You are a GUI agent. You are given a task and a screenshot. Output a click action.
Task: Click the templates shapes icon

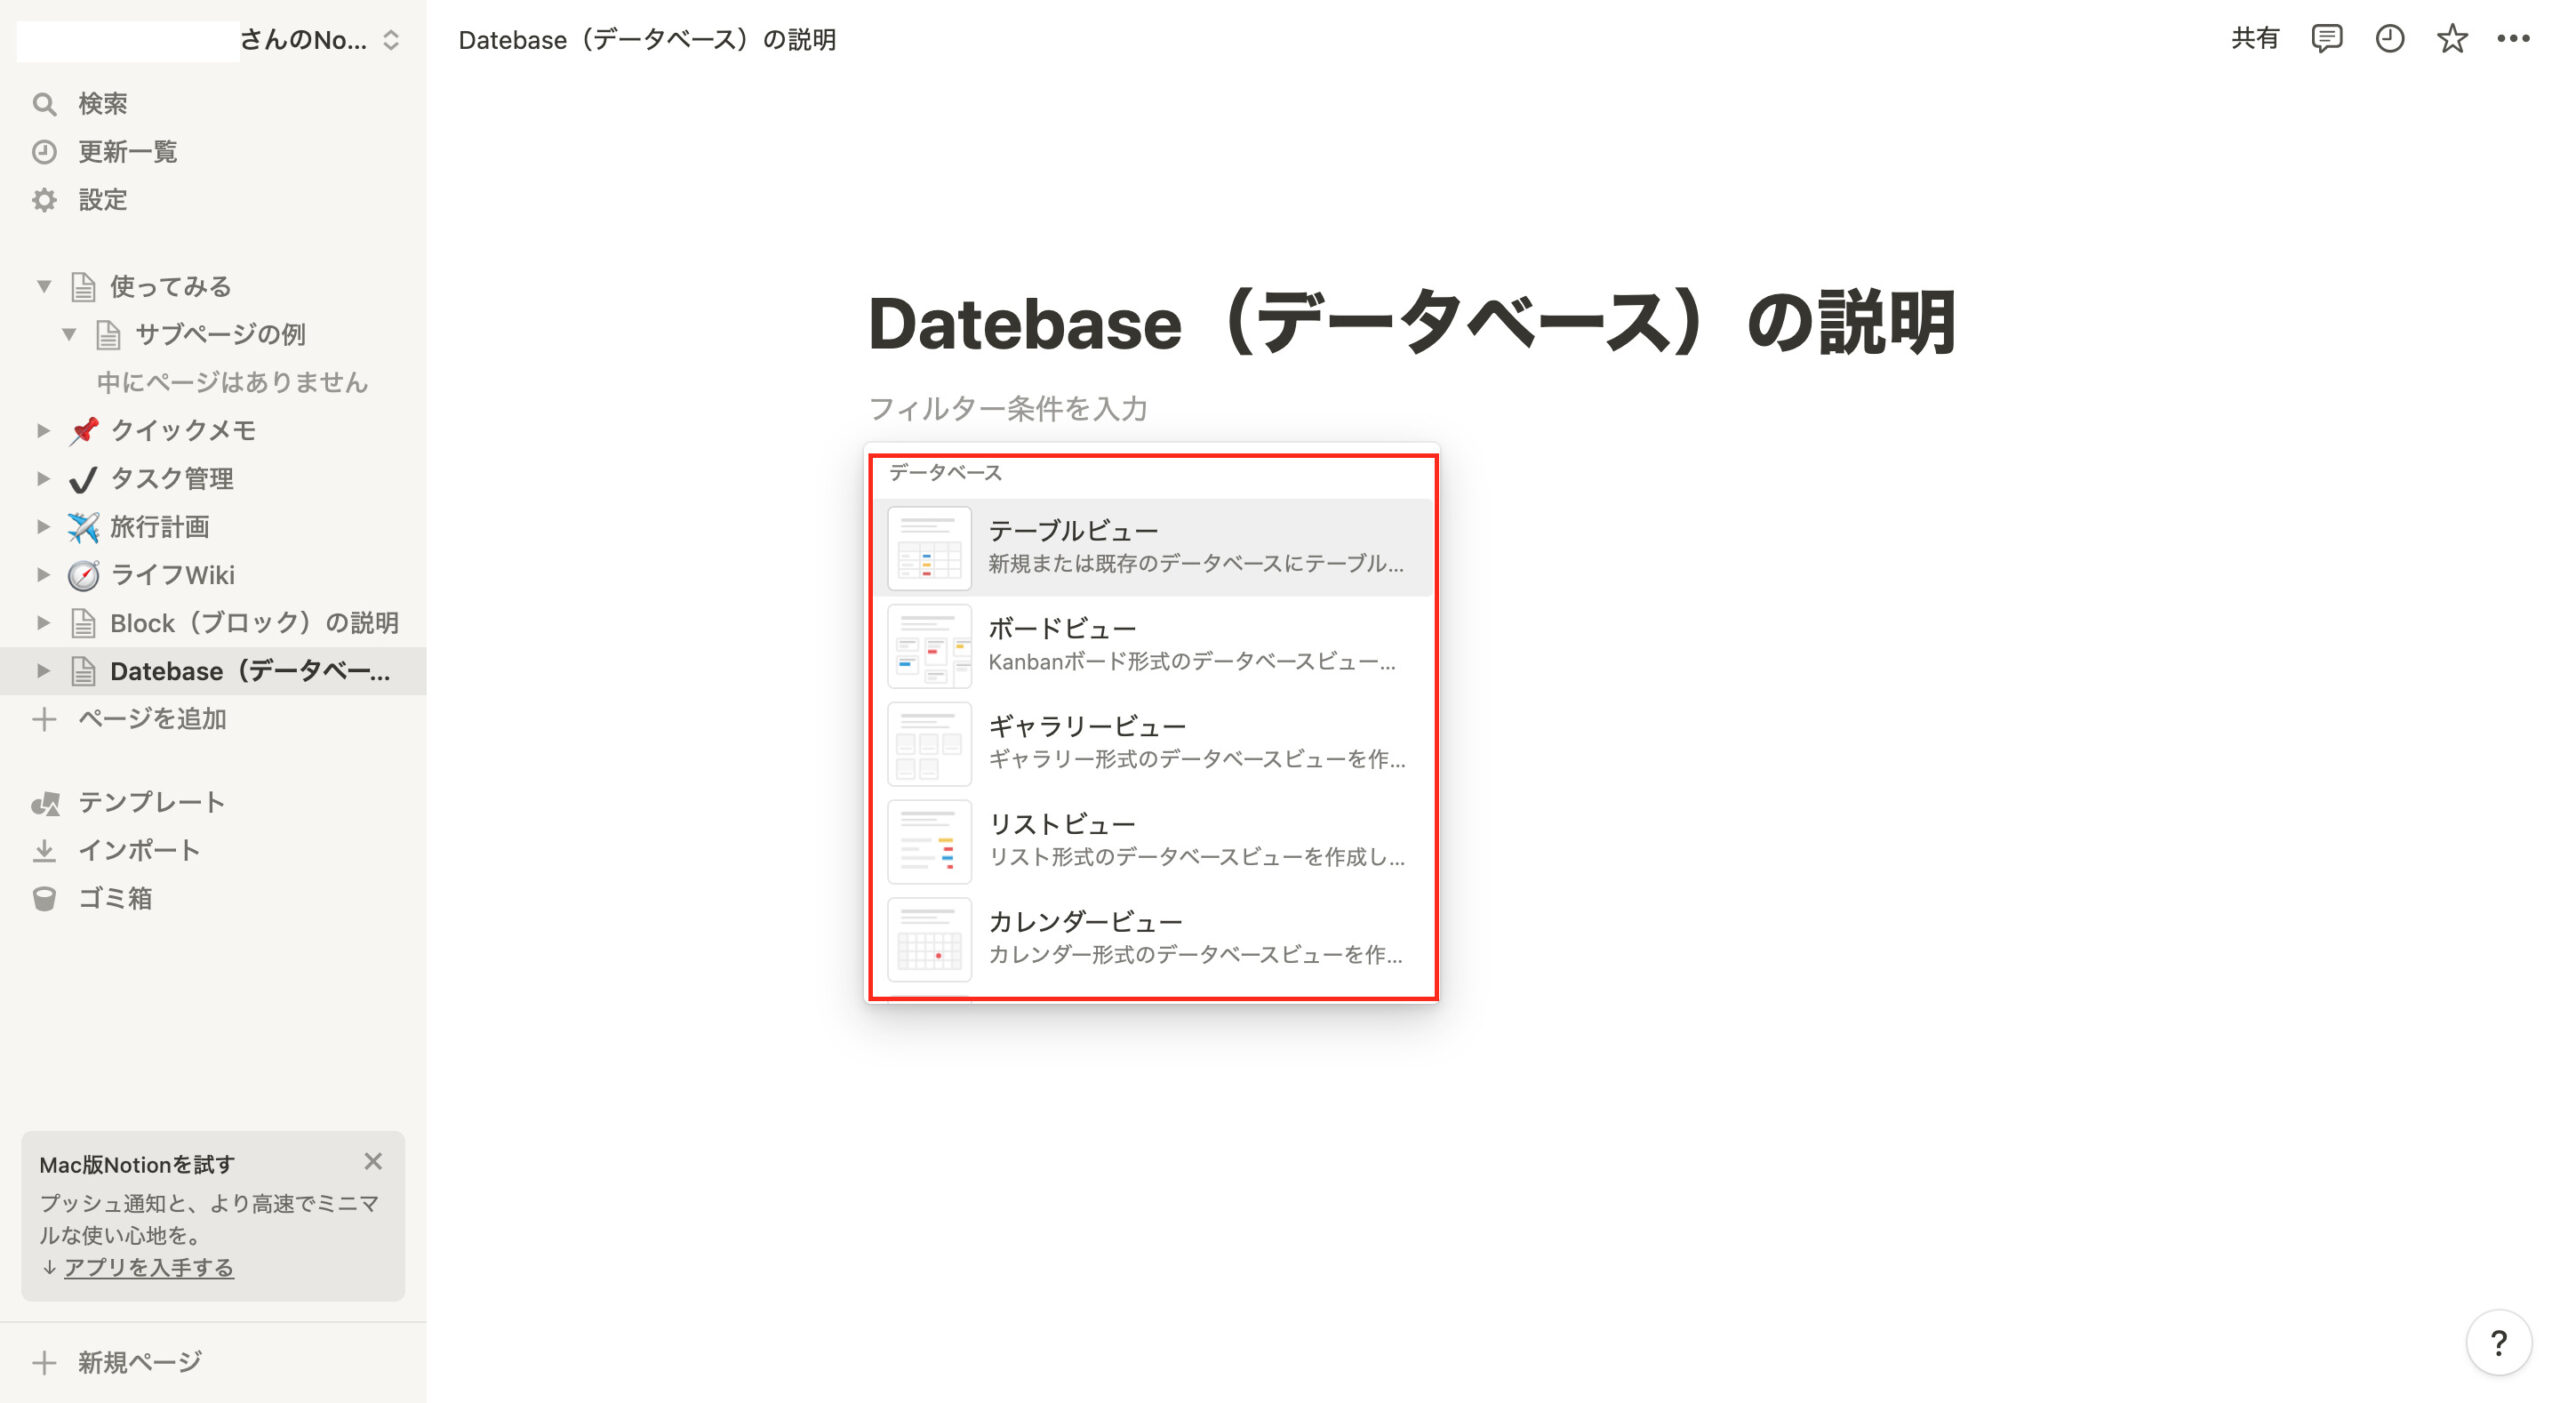45,803
